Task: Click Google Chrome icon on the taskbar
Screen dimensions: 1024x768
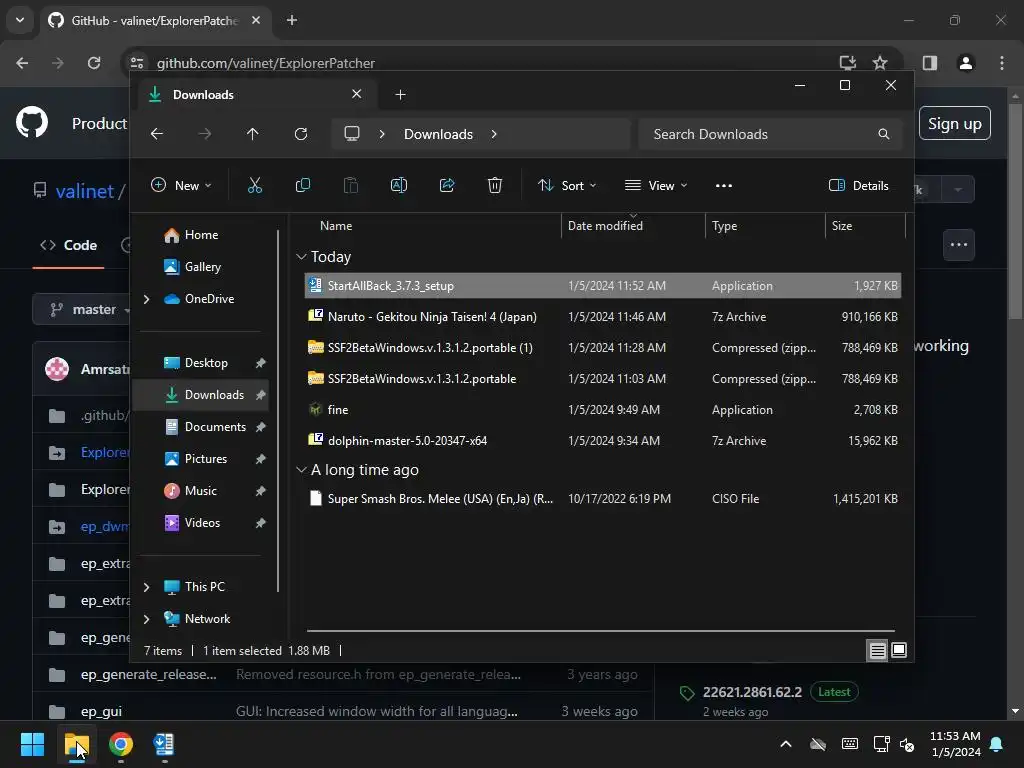Action: (120, 744)
